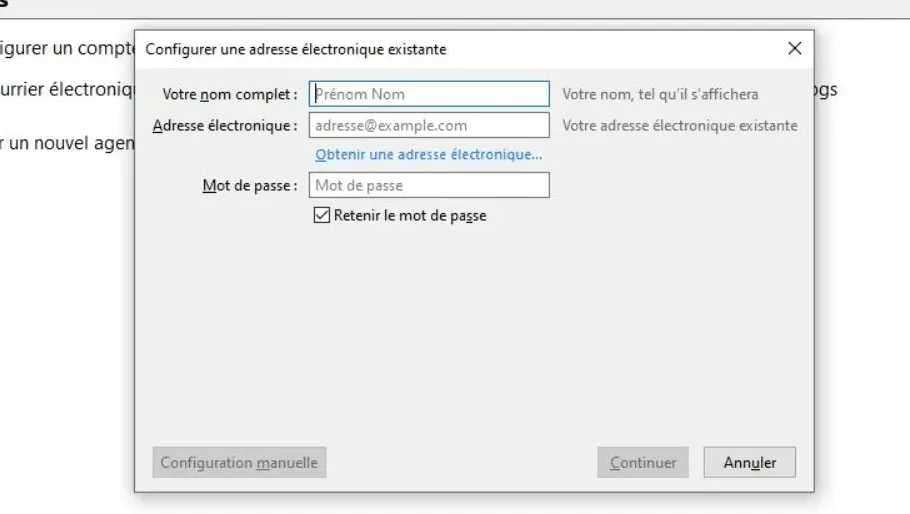The height and width of the screenshot is (514, 910).
Task: Click hint "Votre adresse électronique existante"
Action: click(x=680, y=125)
